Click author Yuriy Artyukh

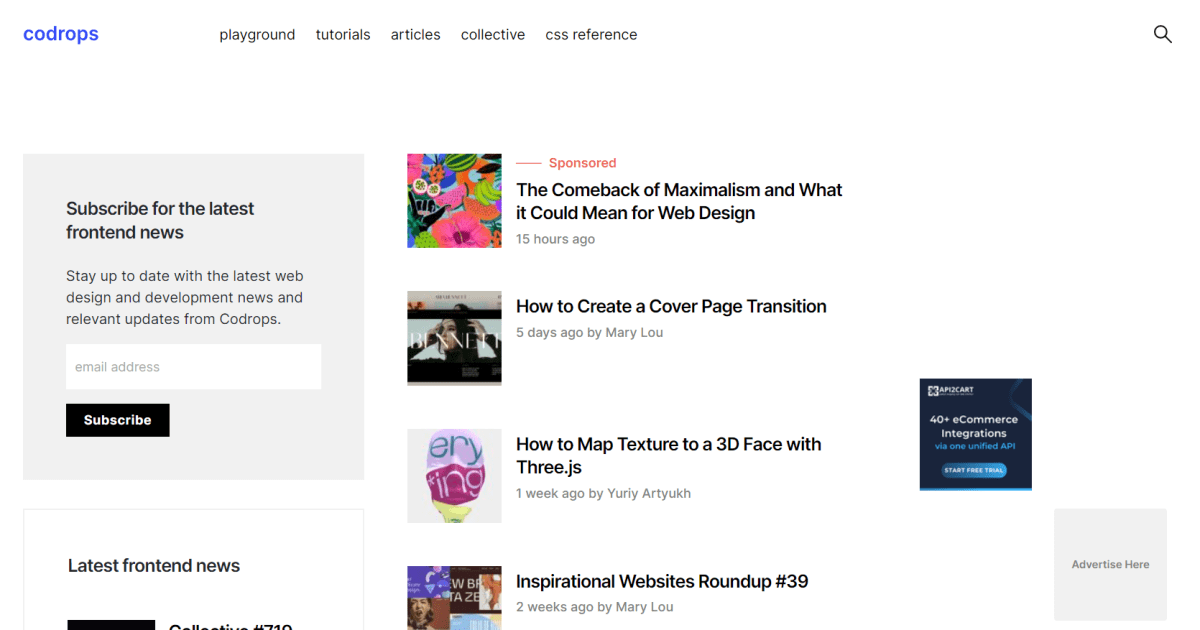click(649, 493)
